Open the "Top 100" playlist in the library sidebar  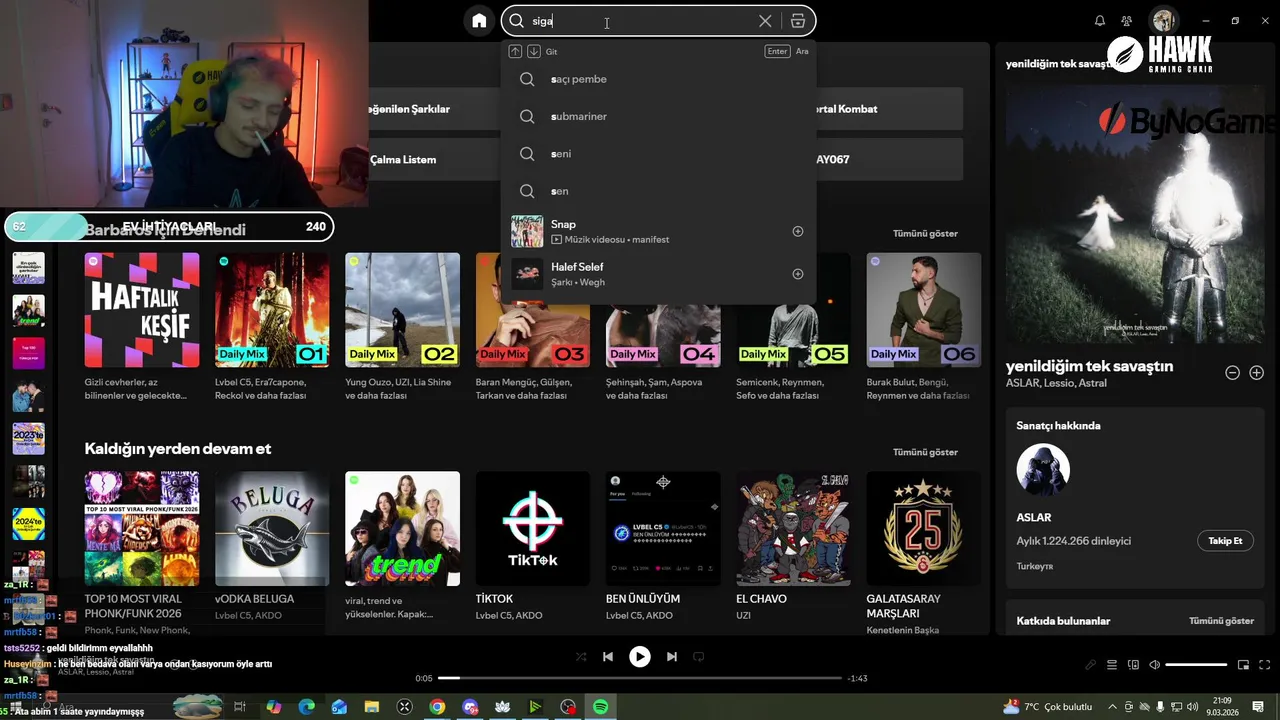coord(28,353)
